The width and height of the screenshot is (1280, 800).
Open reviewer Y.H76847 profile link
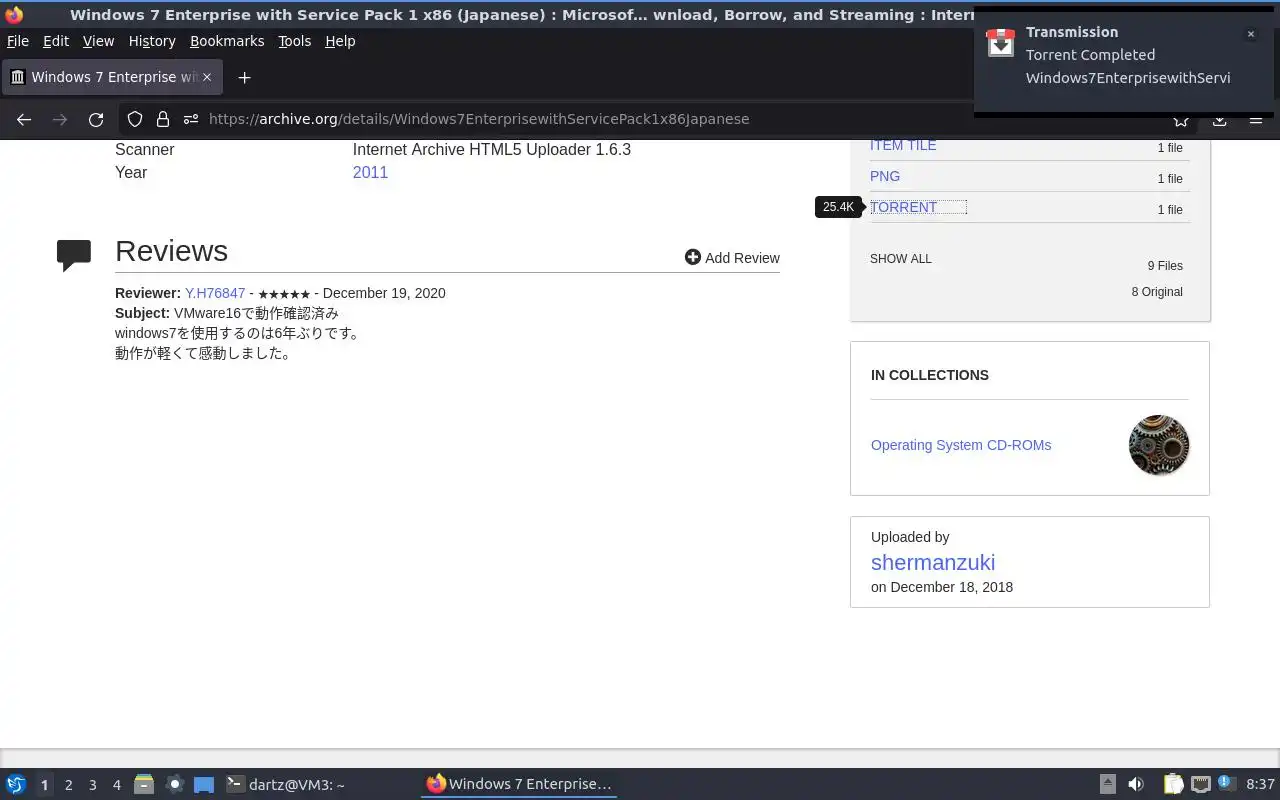215,293
